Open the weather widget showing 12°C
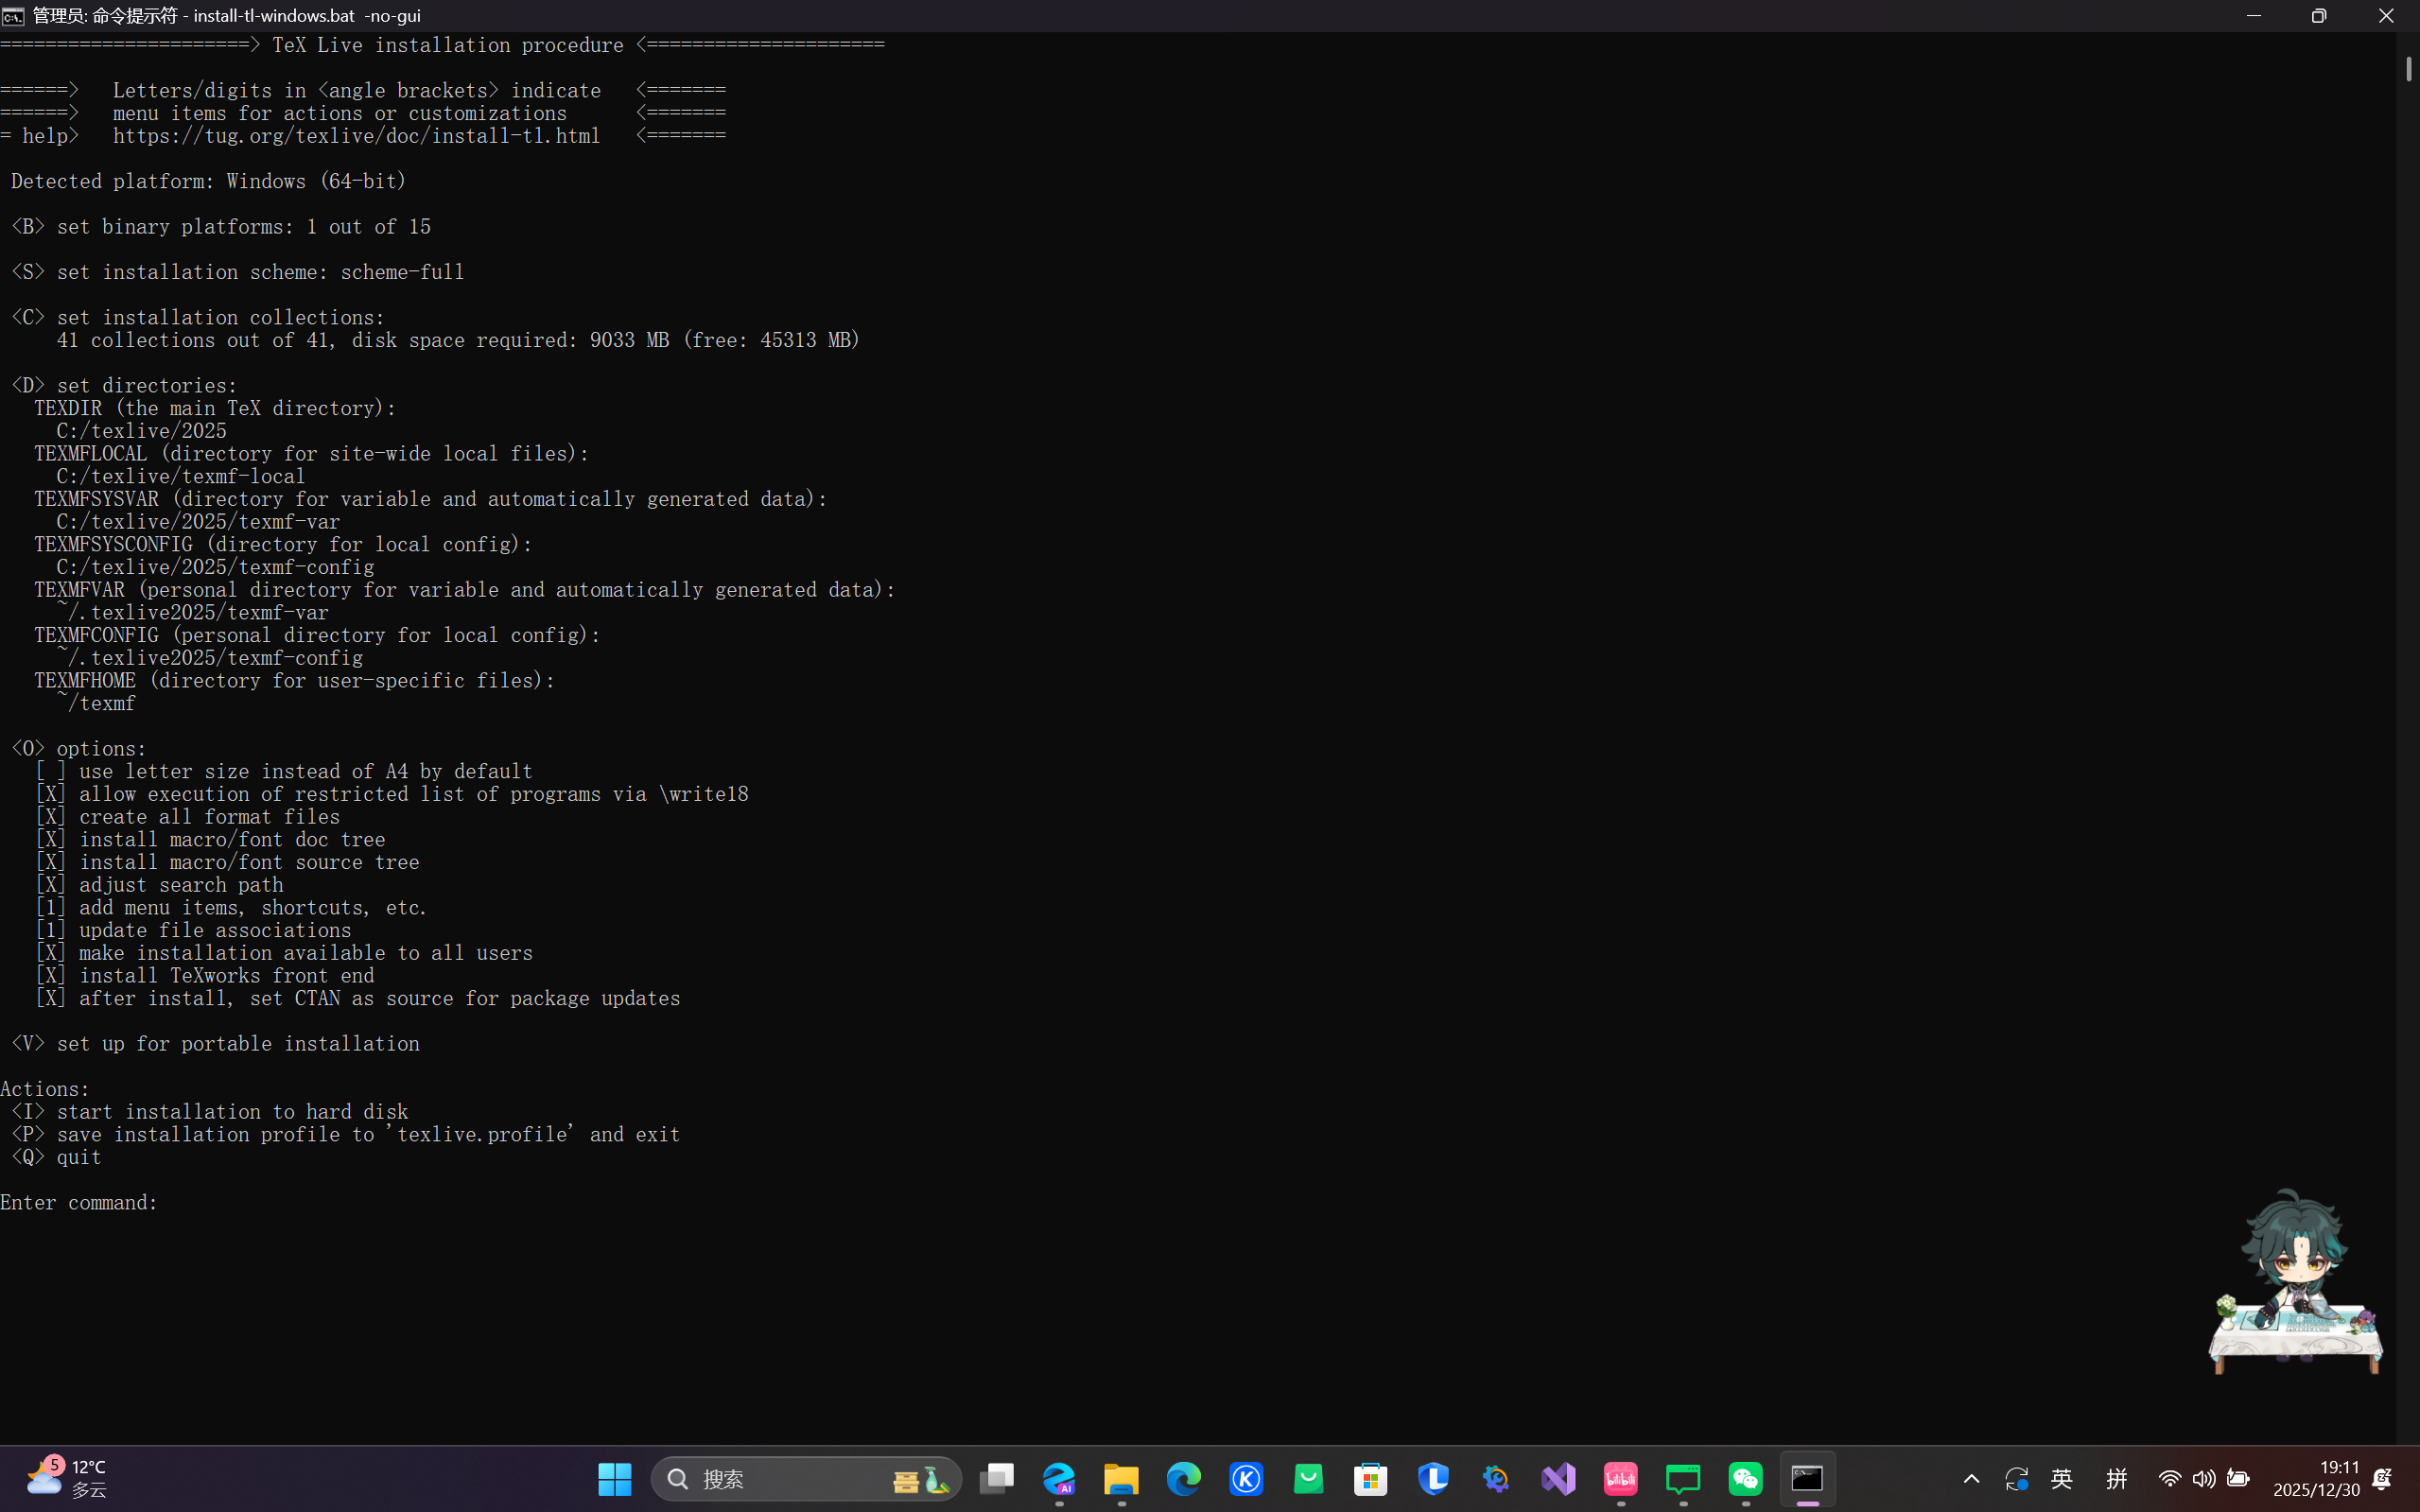Image resolution: width=2420 pixels, height=1512 pixels. click(65, 1478)
